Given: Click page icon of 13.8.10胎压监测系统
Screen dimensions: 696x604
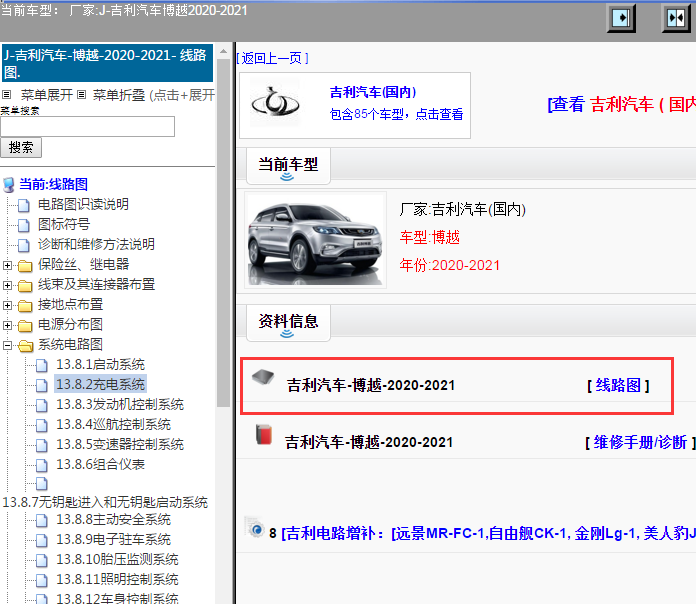Looking at the screenshot, I should [x=42, y=560].
